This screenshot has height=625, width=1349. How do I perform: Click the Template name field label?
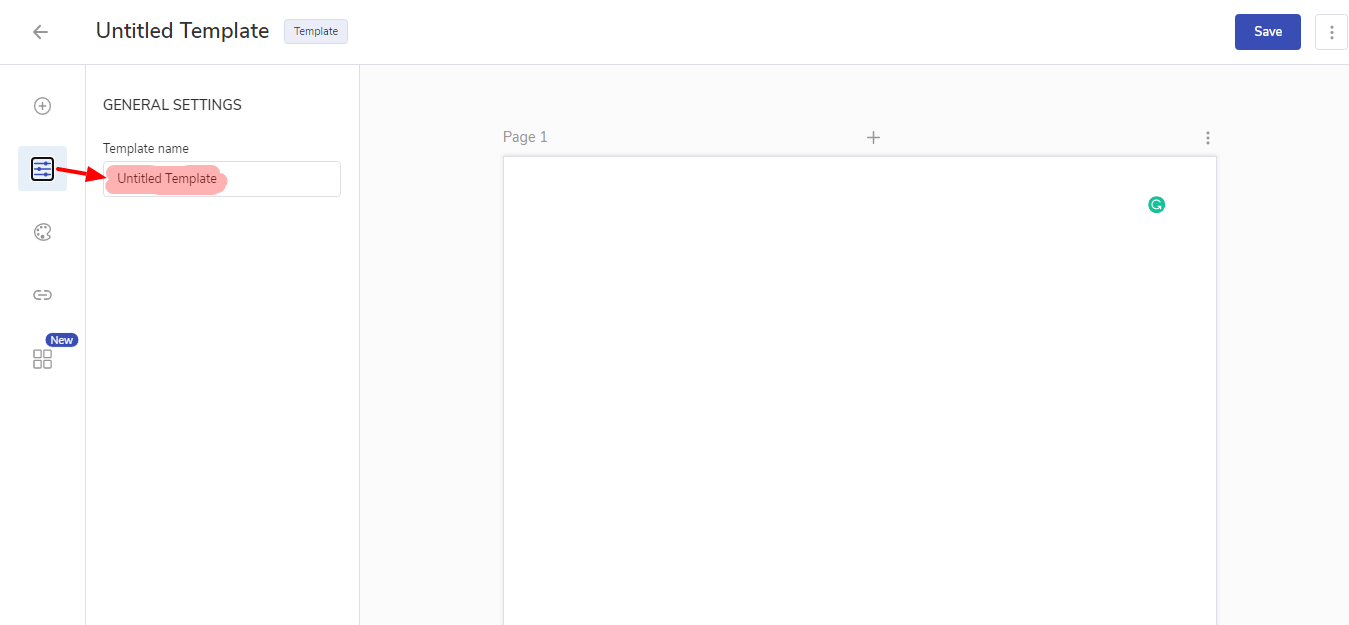coord(146,149)
